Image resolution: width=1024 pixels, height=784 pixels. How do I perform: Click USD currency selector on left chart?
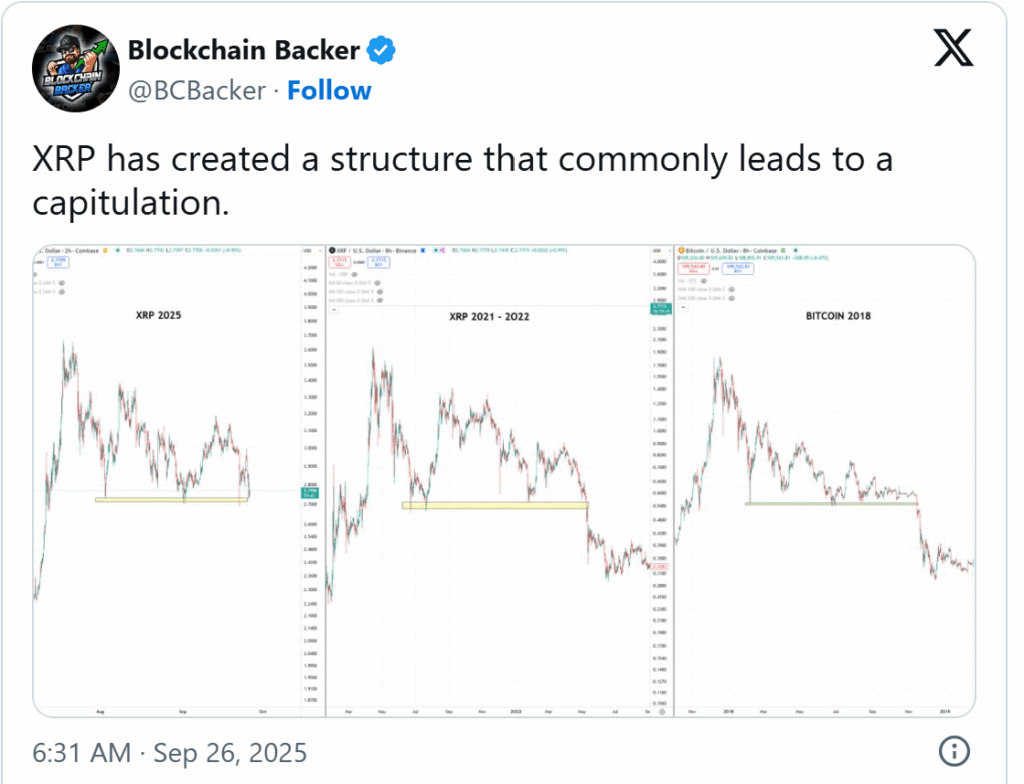point(305,250)
